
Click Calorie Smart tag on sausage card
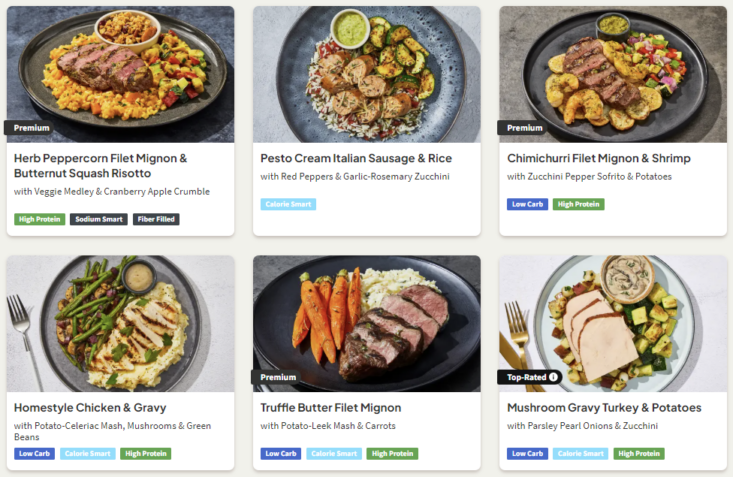click(288, 204)
